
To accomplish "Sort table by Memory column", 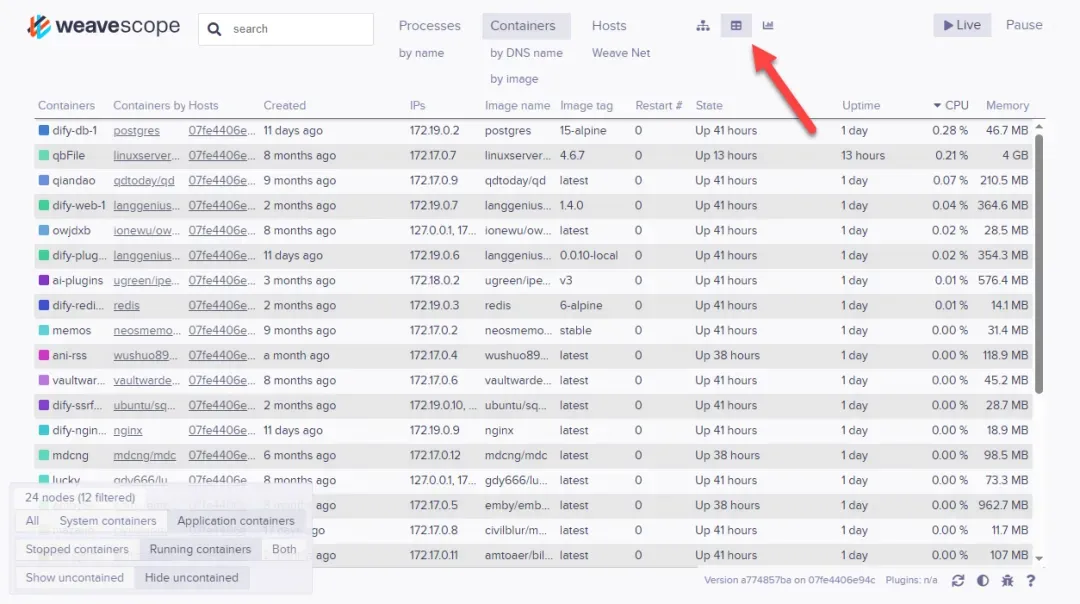I will [x=1007, y=105].
